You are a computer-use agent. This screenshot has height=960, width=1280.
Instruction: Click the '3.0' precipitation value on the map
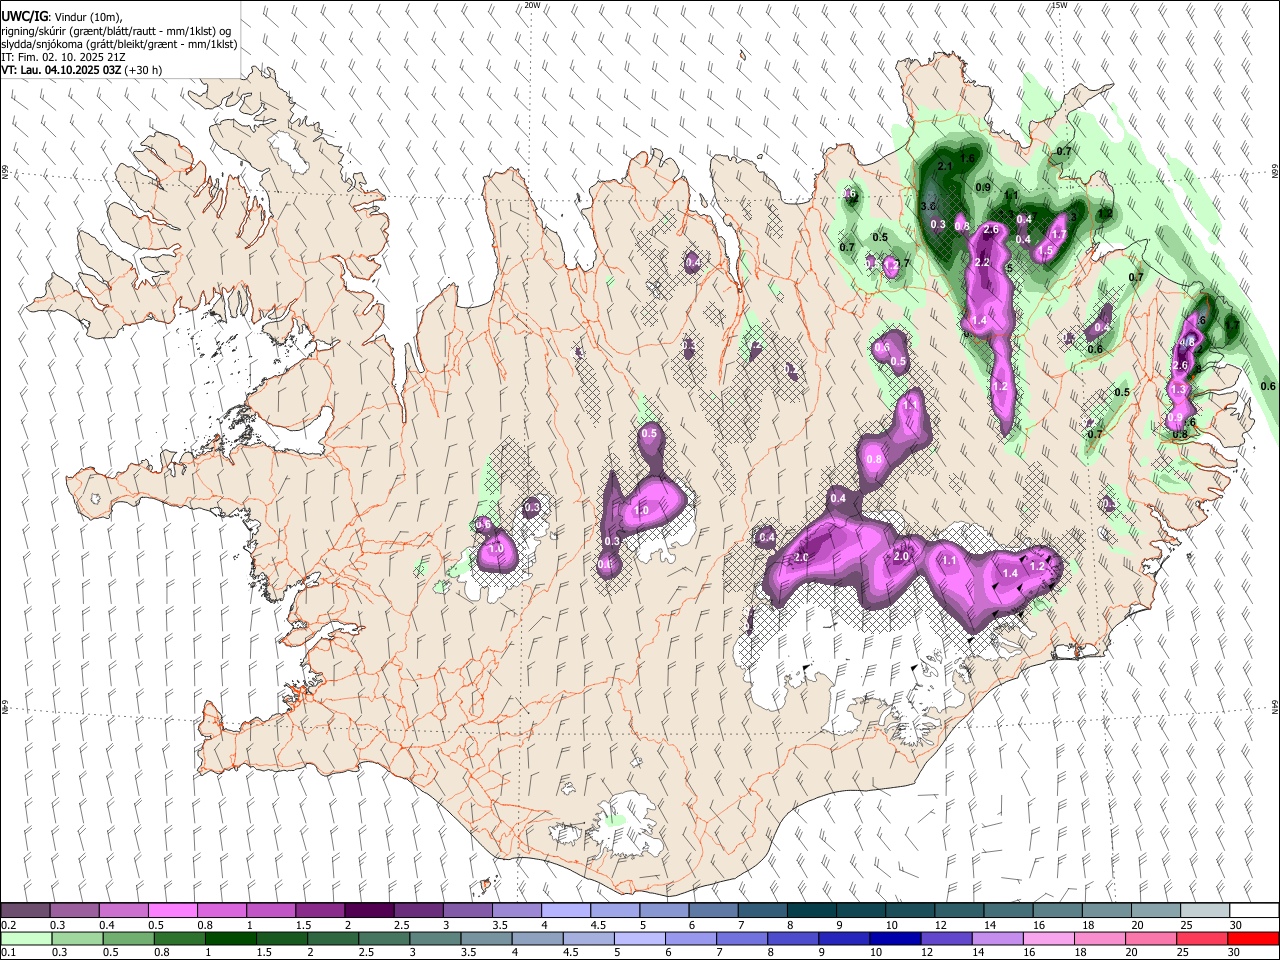coord(927,206)
